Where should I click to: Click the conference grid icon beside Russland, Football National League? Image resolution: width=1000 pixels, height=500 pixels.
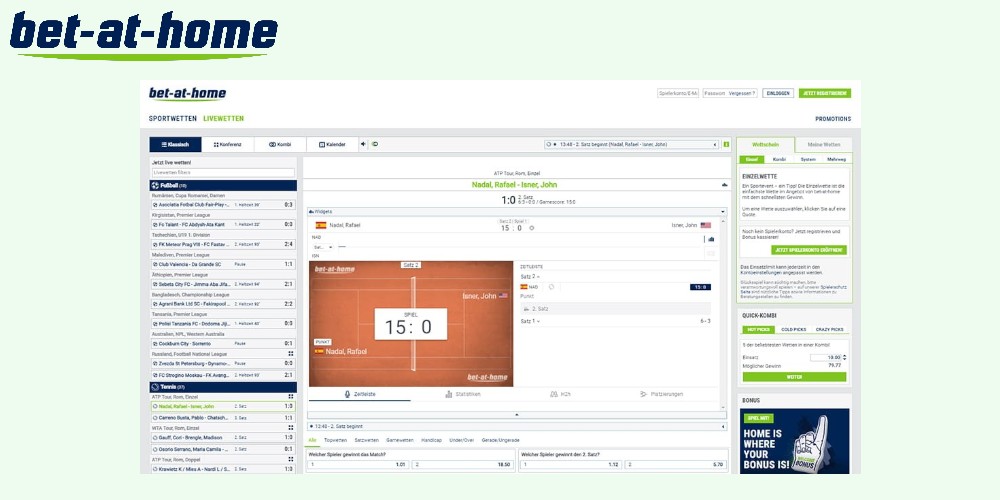click(291, 353)
